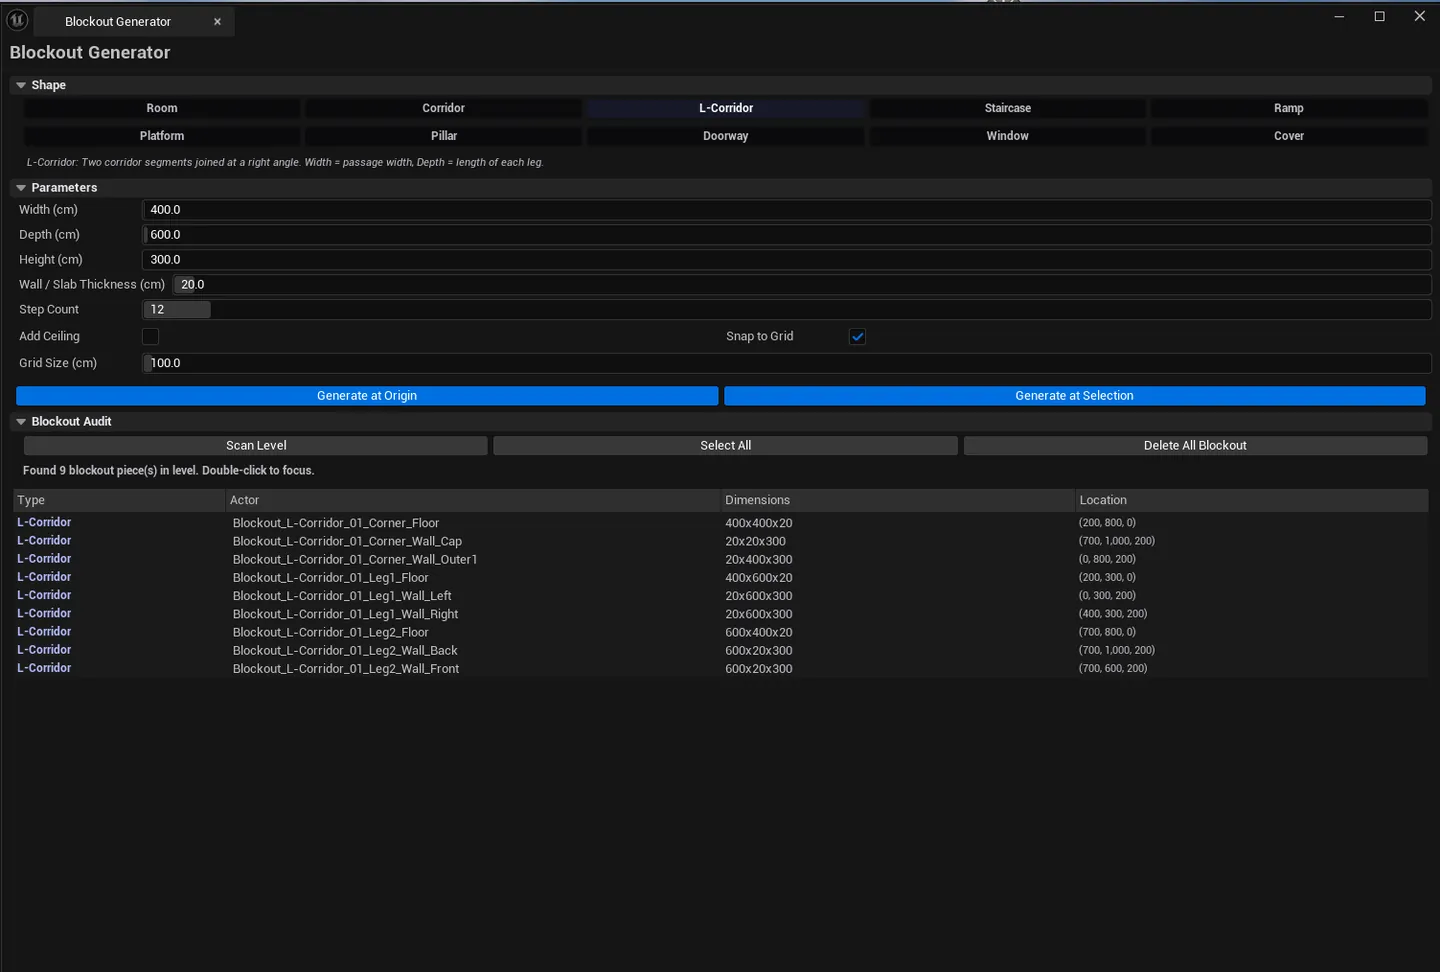Select the Cover shape
The height and width of the screenshot is (972, 1440).
click(x=1289, y=136)
